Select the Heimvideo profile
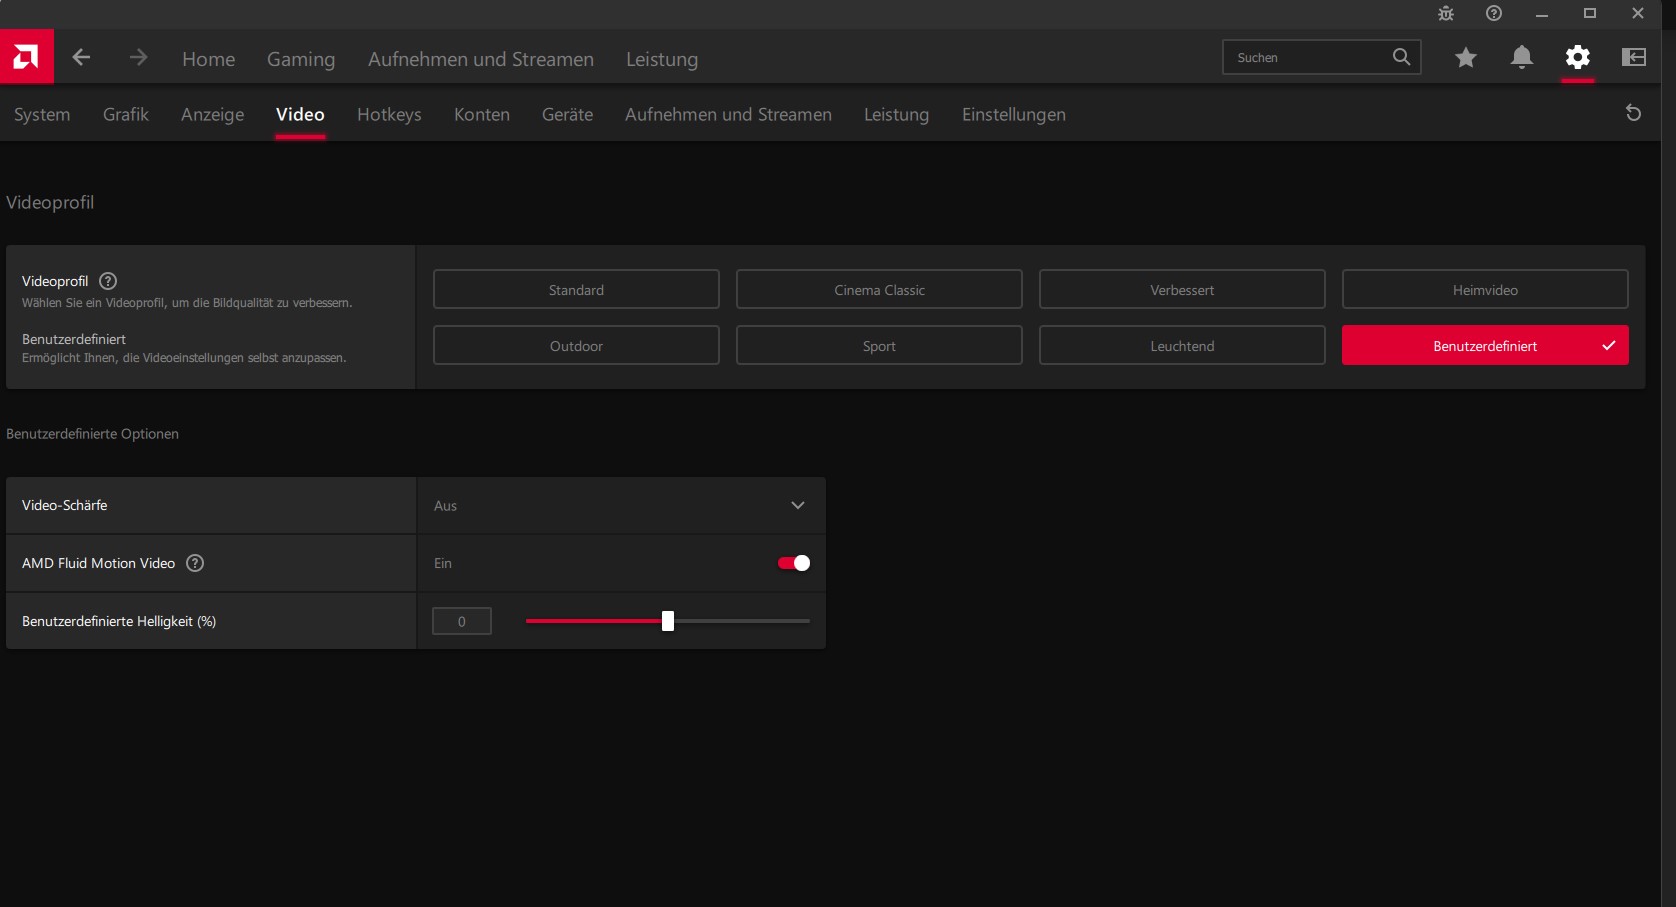The height and width of the screenshot is (907, 1676). [1485, 289]
